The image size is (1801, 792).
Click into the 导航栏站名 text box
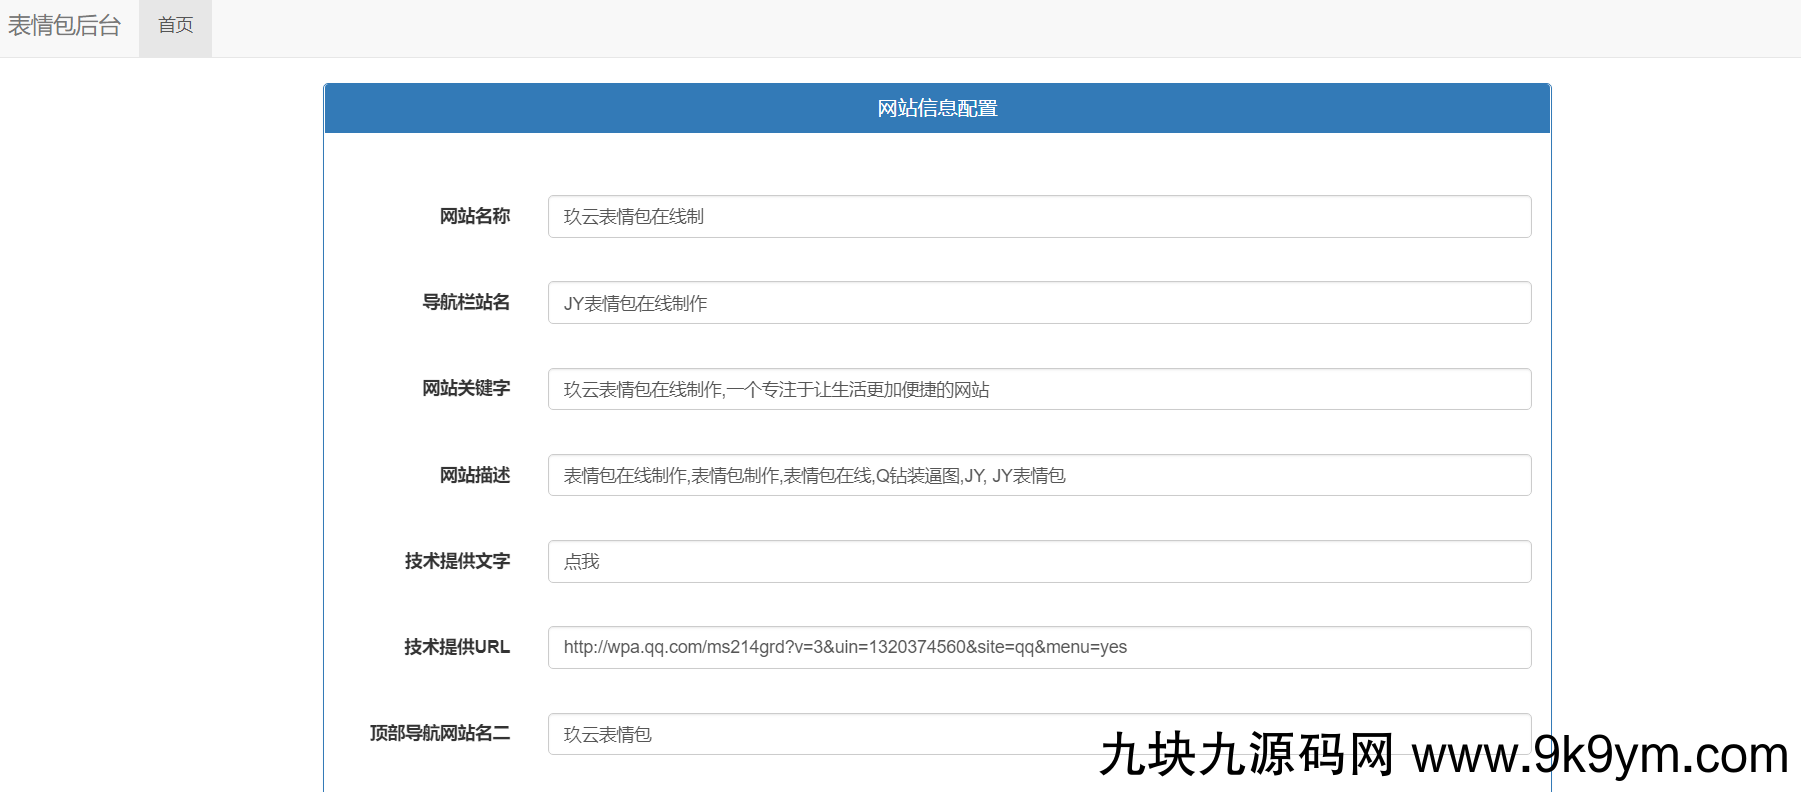click(1038, 303)
